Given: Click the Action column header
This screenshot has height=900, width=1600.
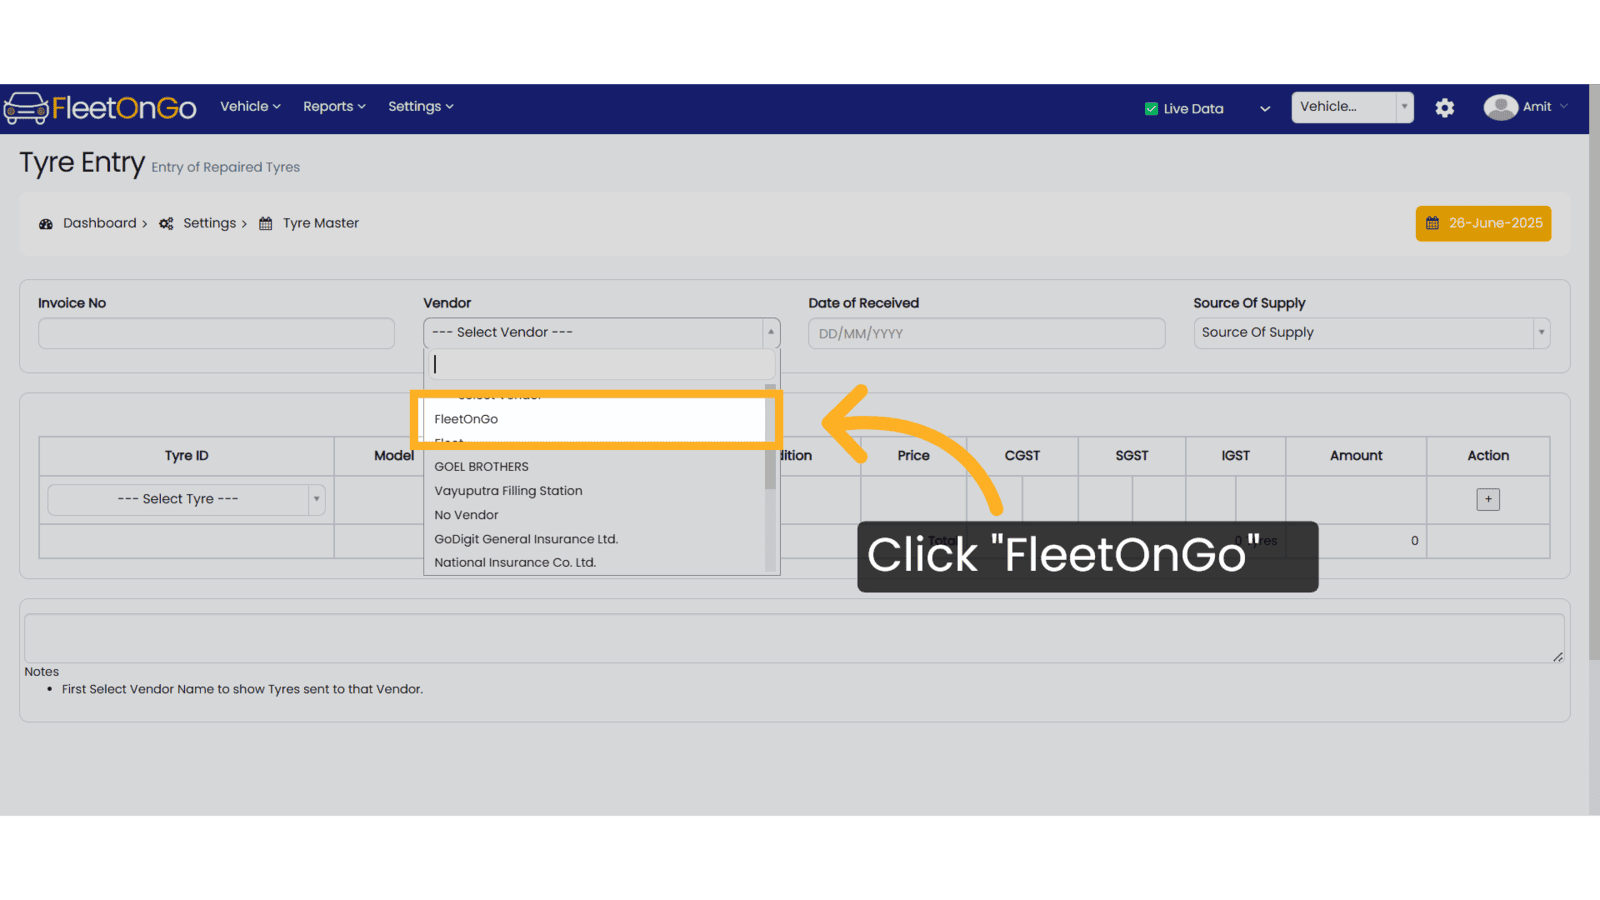Looking at the screenshot, I should coord(1488,456).
